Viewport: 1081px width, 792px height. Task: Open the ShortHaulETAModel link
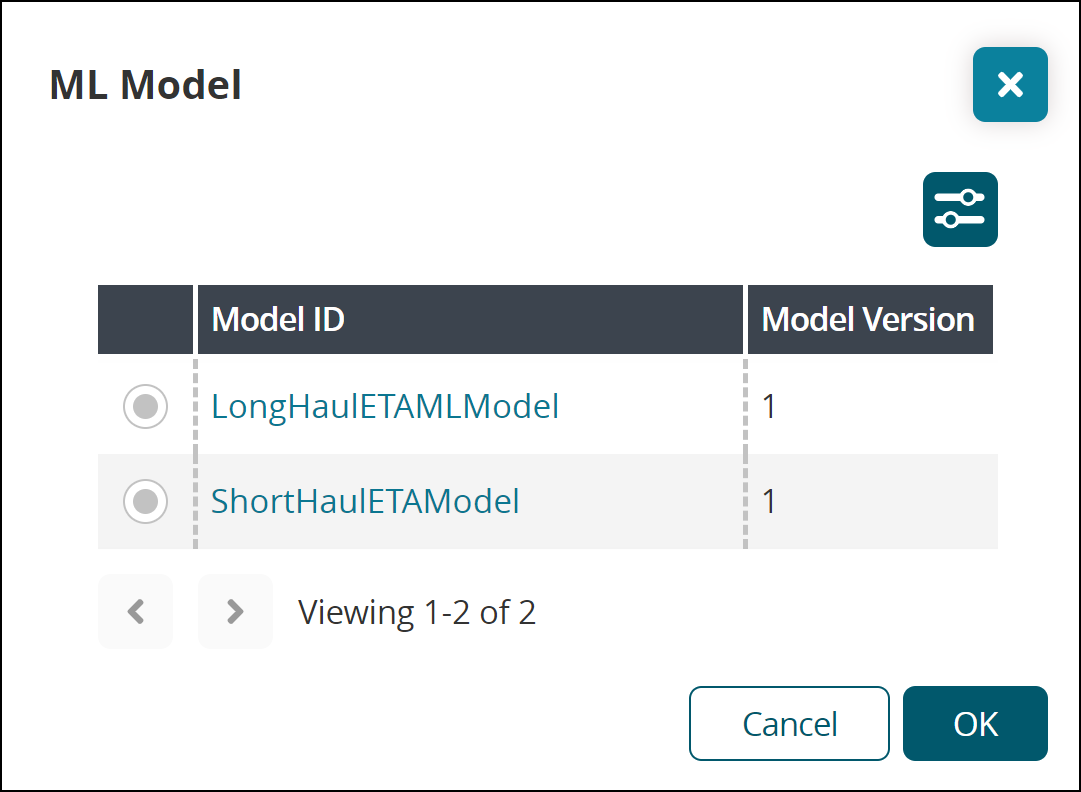pos(365,501)
